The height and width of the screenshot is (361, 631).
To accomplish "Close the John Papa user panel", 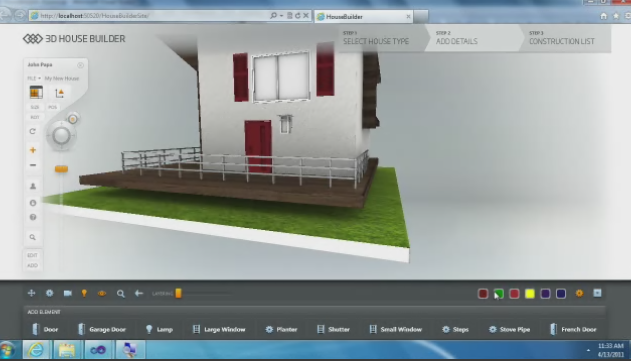I will click(80, 65).
